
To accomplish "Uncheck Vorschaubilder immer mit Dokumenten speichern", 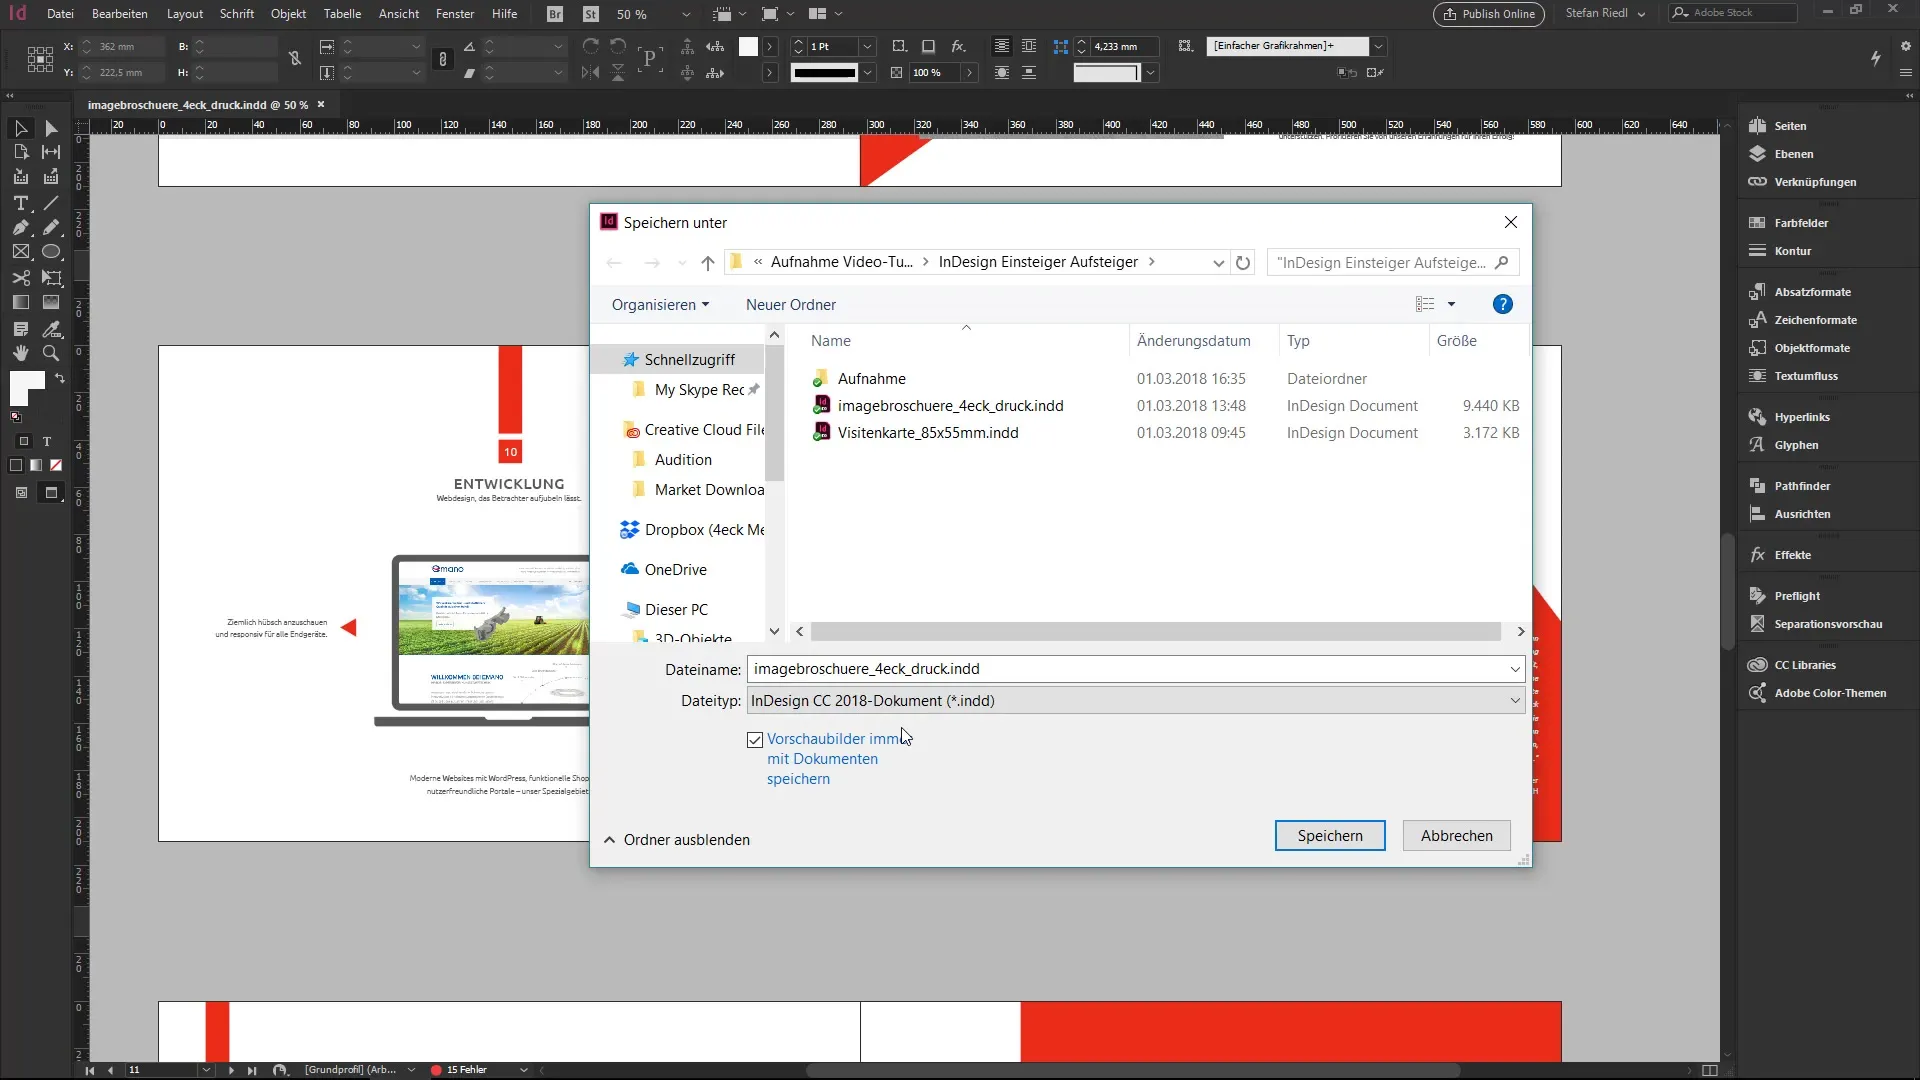I will coord(755,740).
